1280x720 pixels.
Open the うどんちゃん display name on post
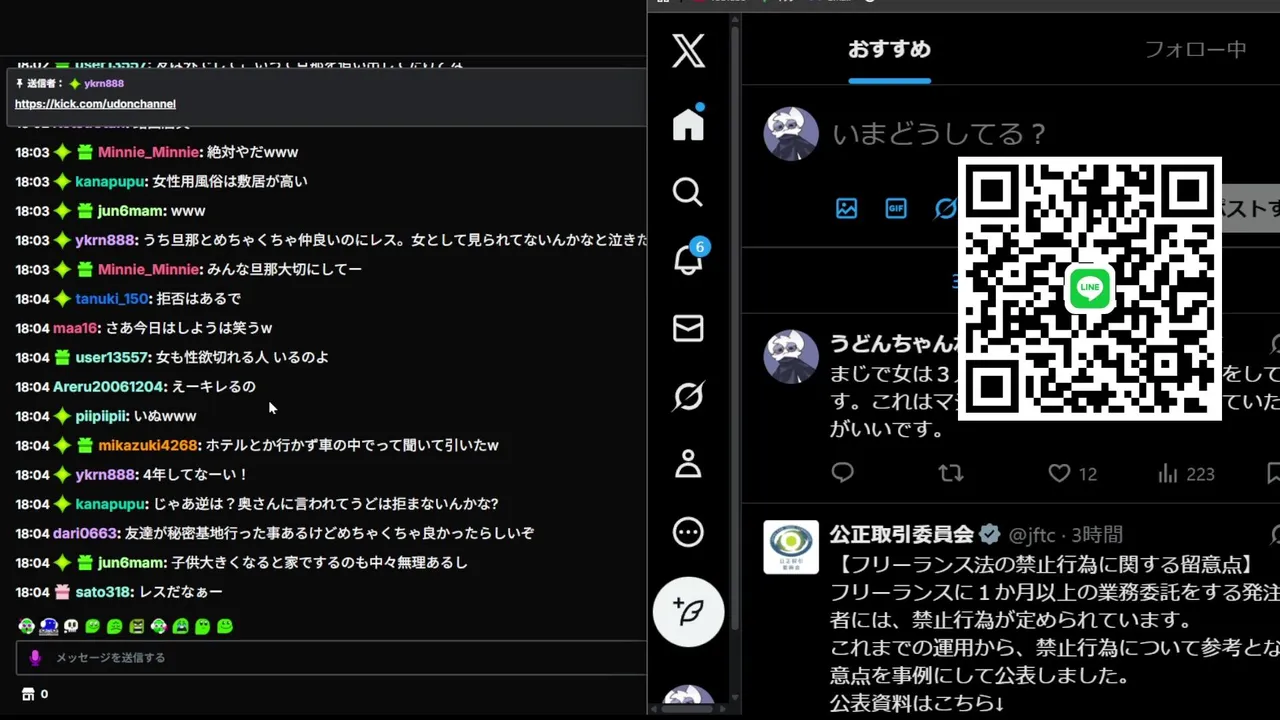coord(893,343)
